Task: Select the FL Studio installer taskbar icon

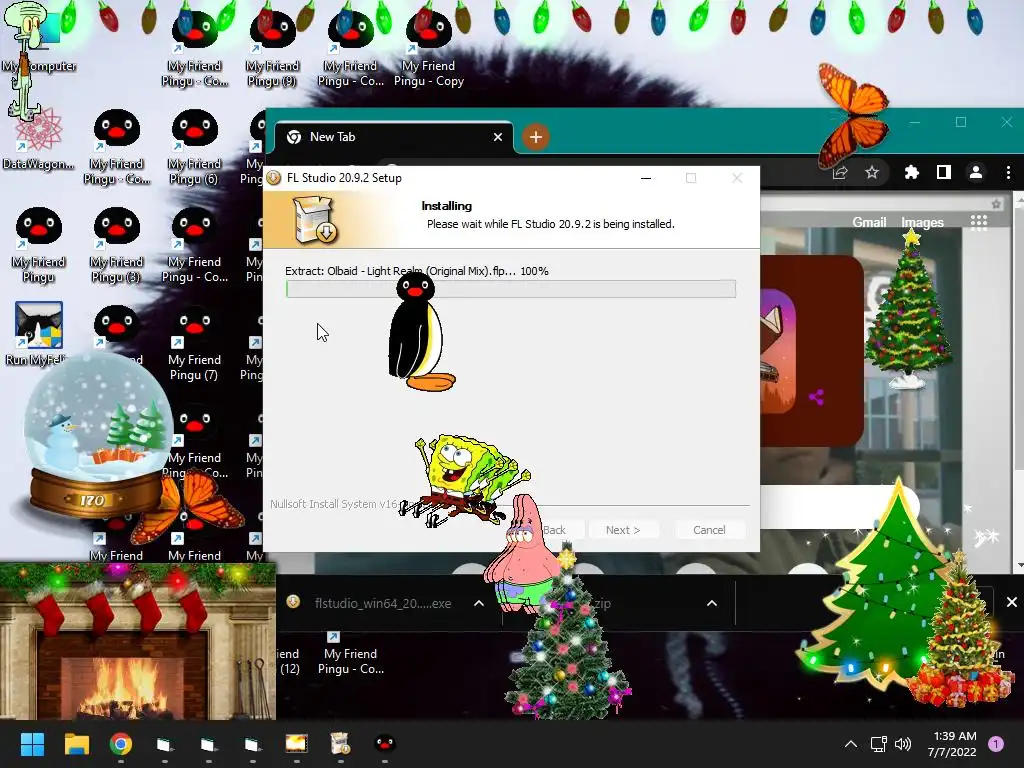Action: [x=340, y=744]
